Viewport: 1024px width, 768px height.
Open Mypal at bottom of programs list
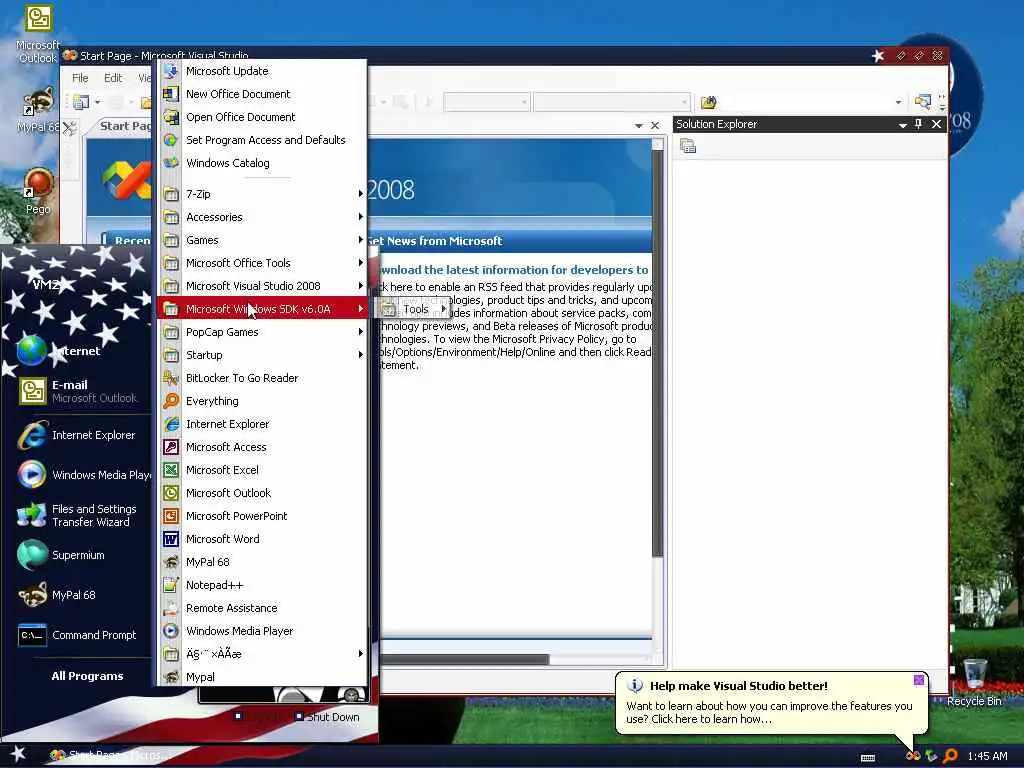click(x=262, y=677)
